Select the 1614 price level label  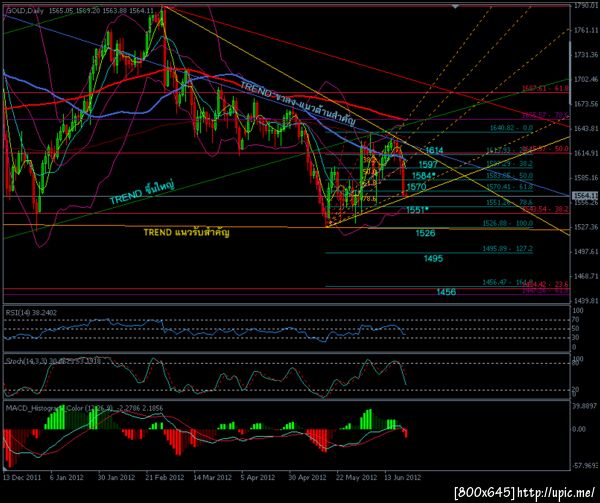tap(434, 150)
